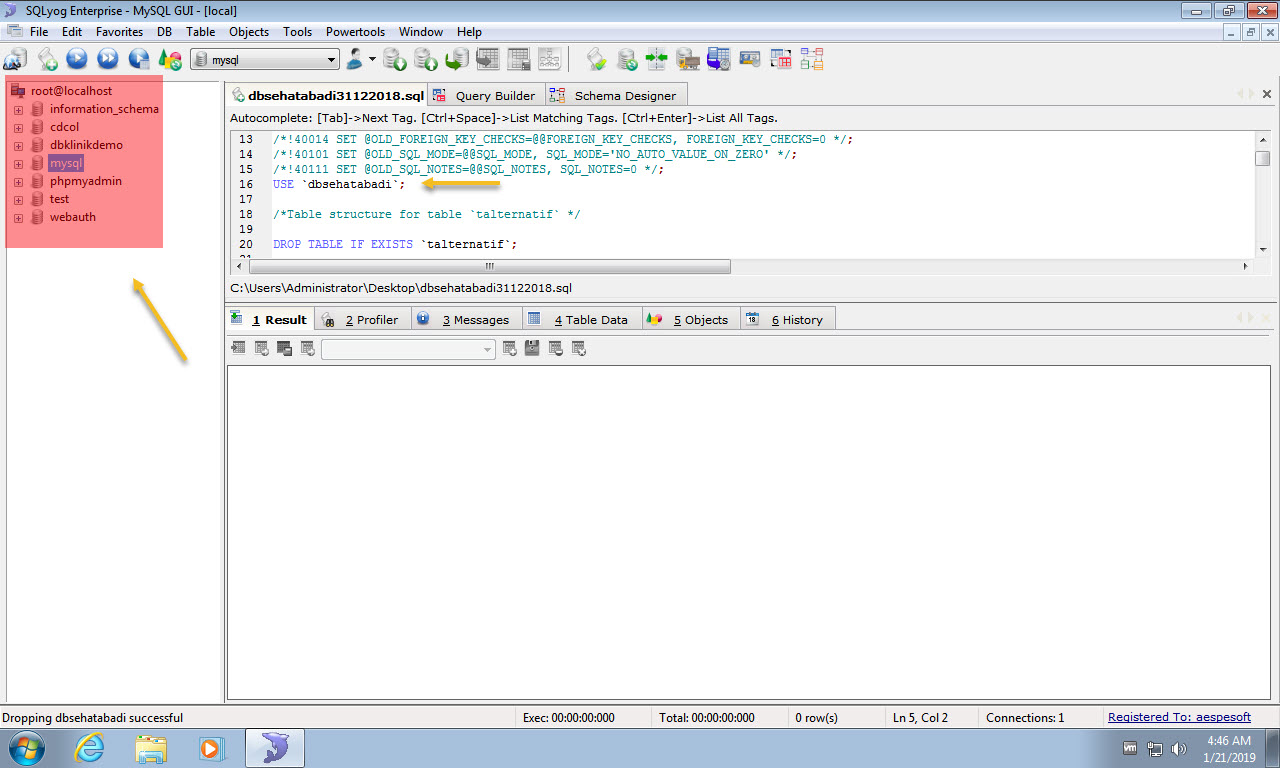Click the Query Builder toolbar icon
This screenshot has width=1280, height=768.
(x=781, y=59)
